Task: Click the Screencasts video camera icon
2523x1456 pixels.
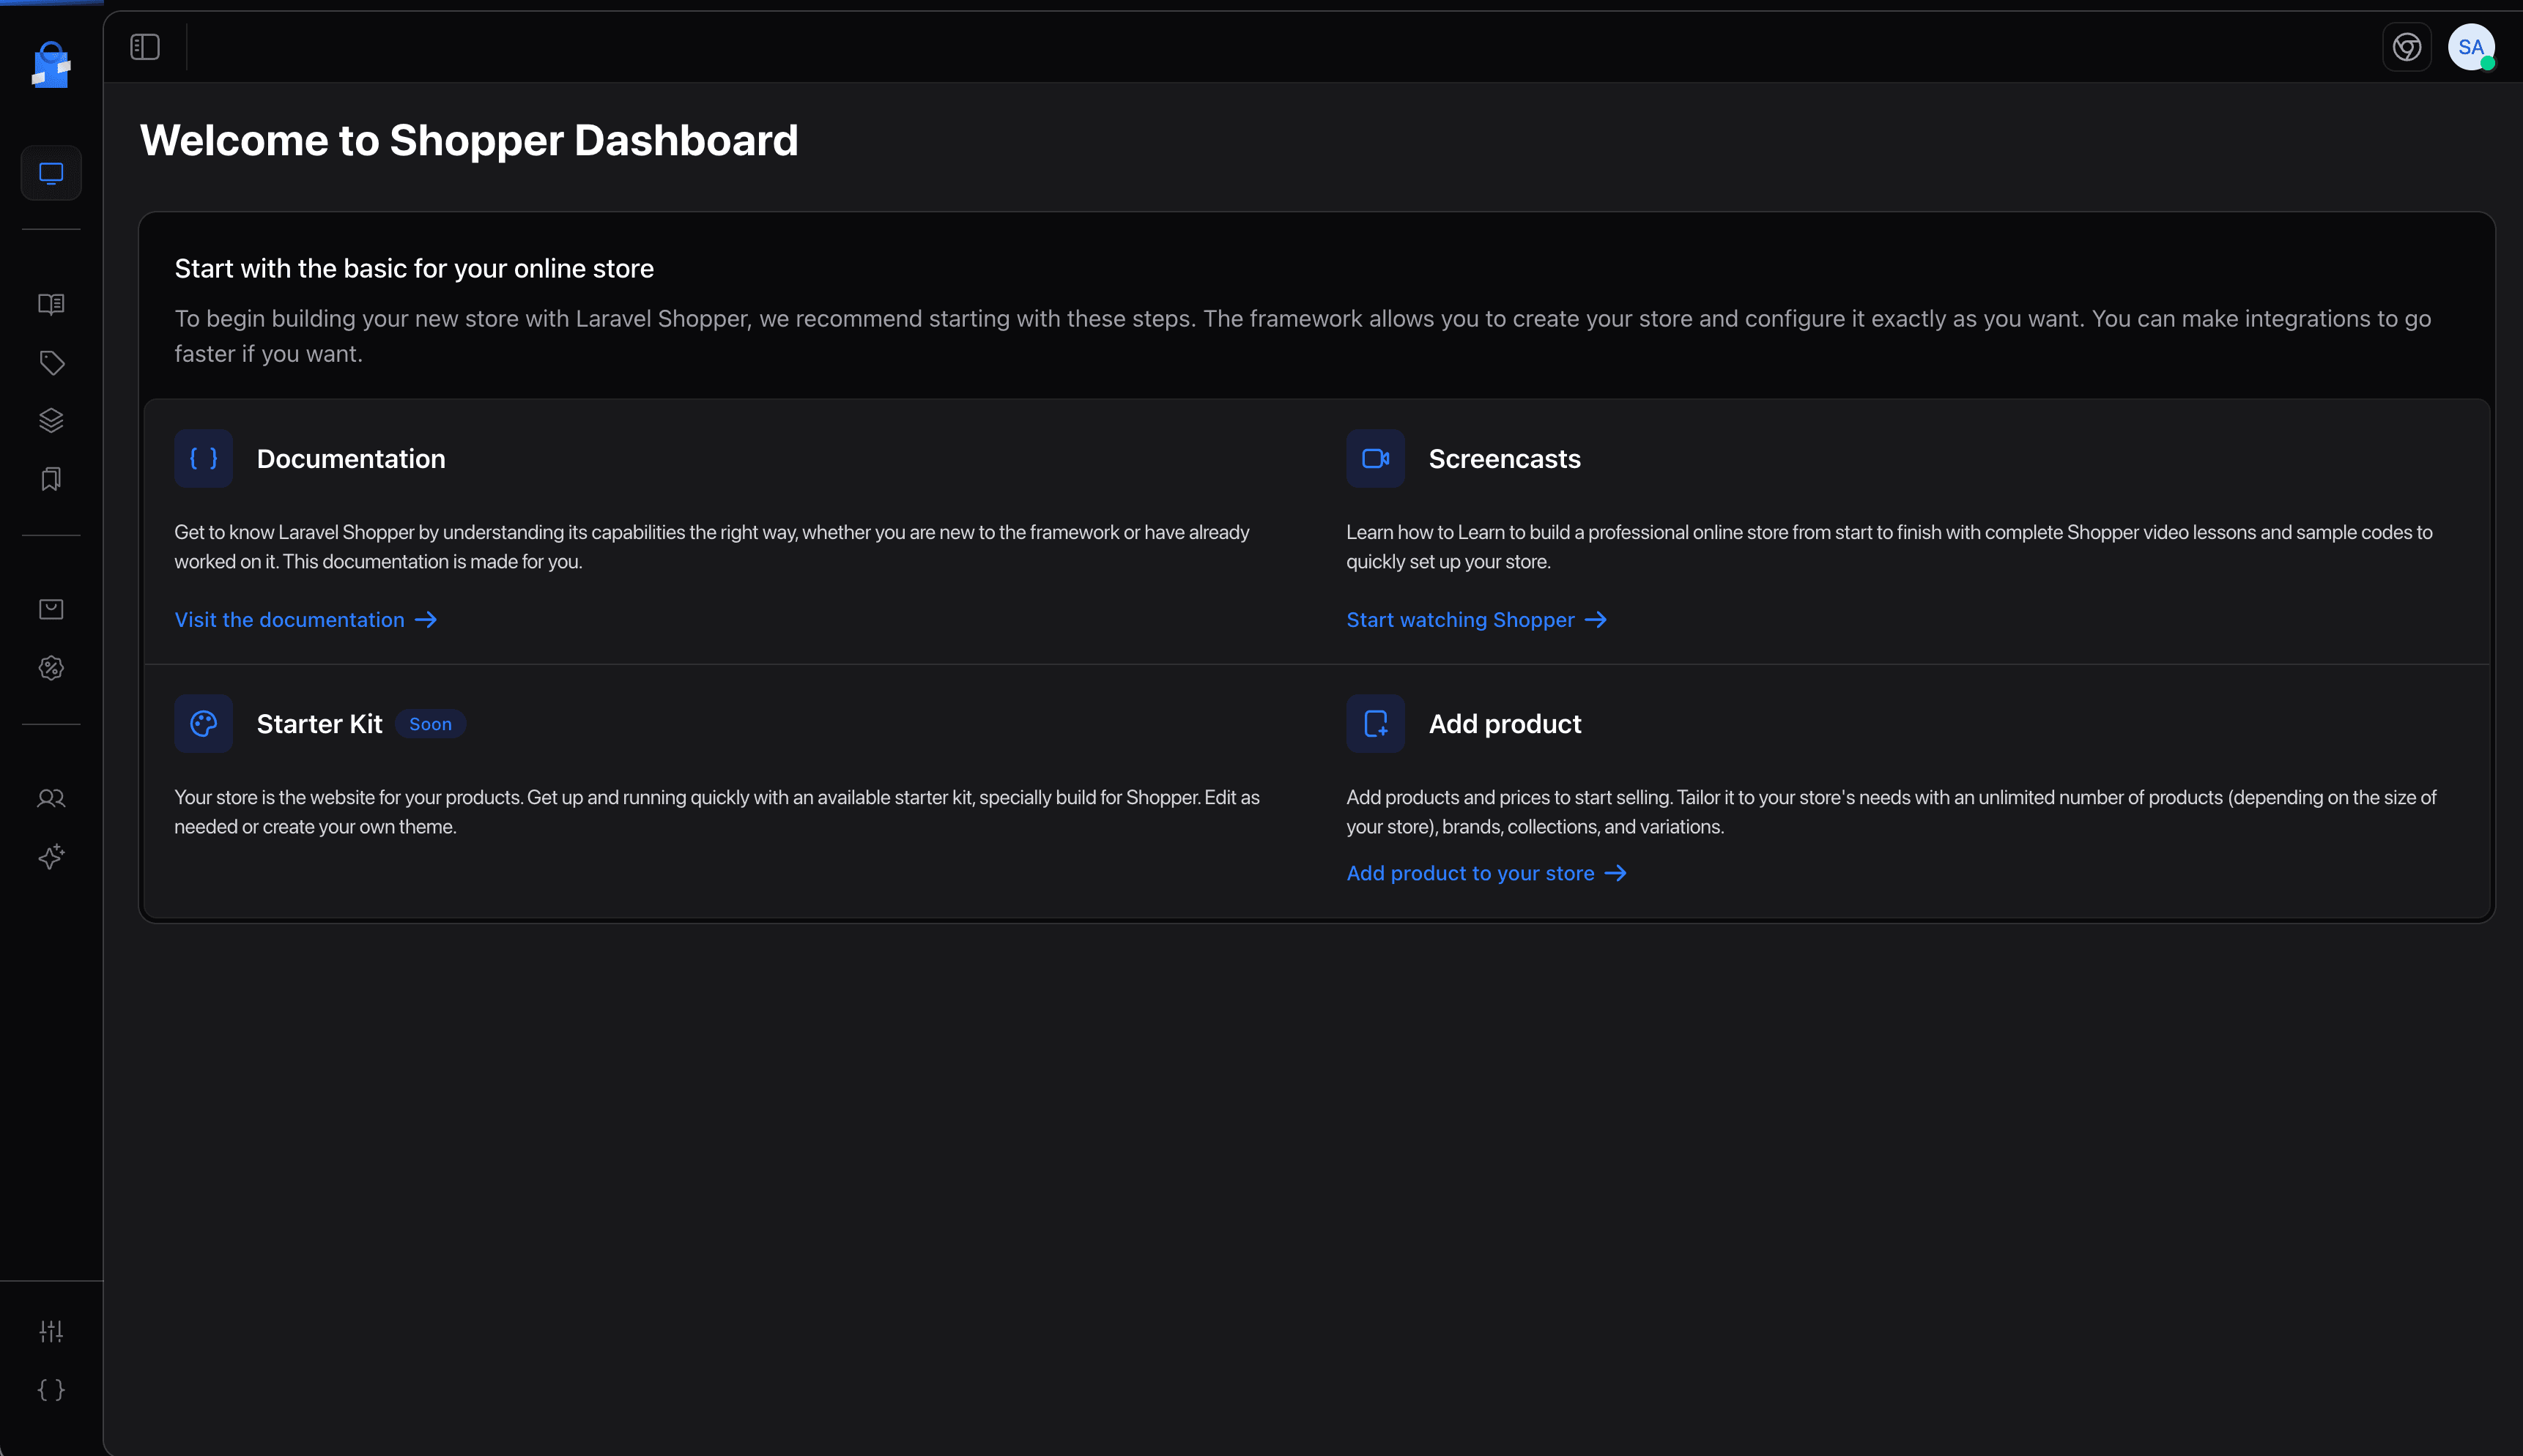Action: point(1375,458)
